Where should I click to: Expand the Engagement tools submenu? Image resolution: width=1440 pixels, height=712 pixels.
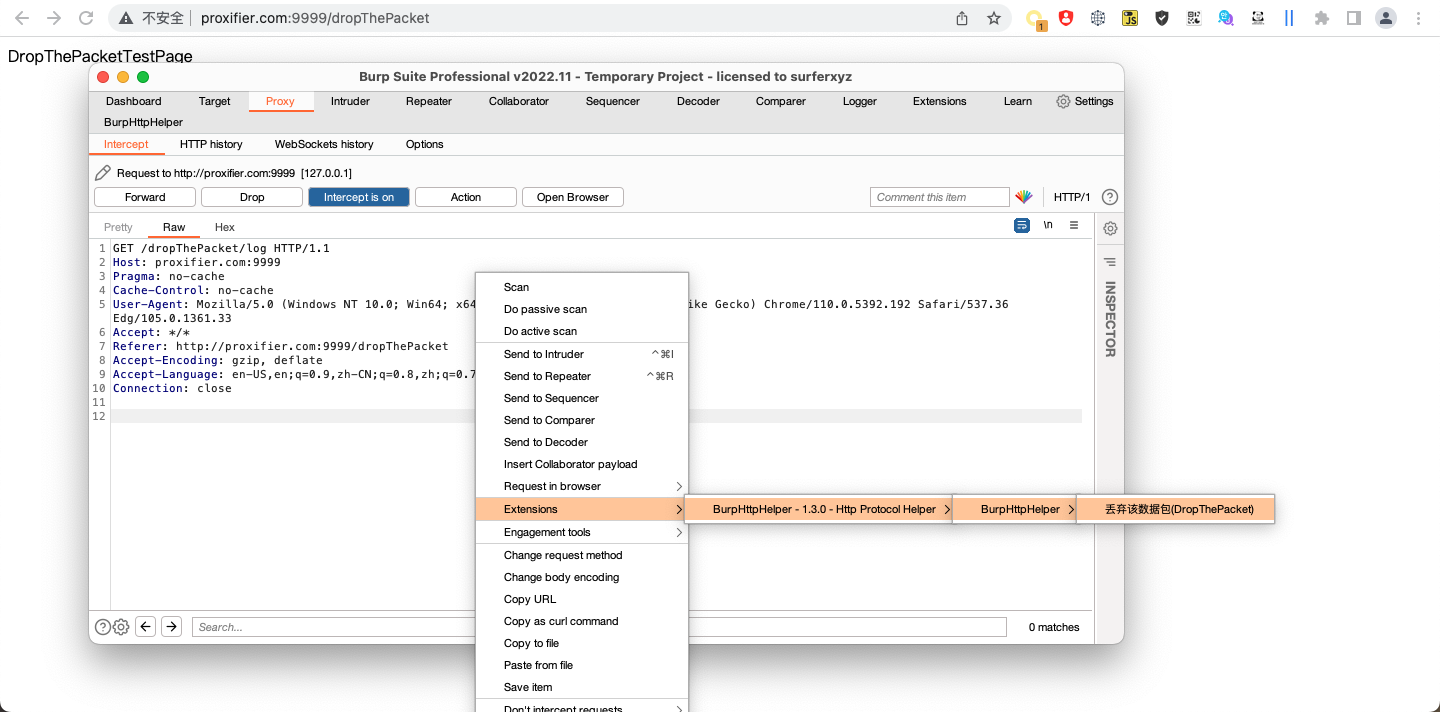582,532
